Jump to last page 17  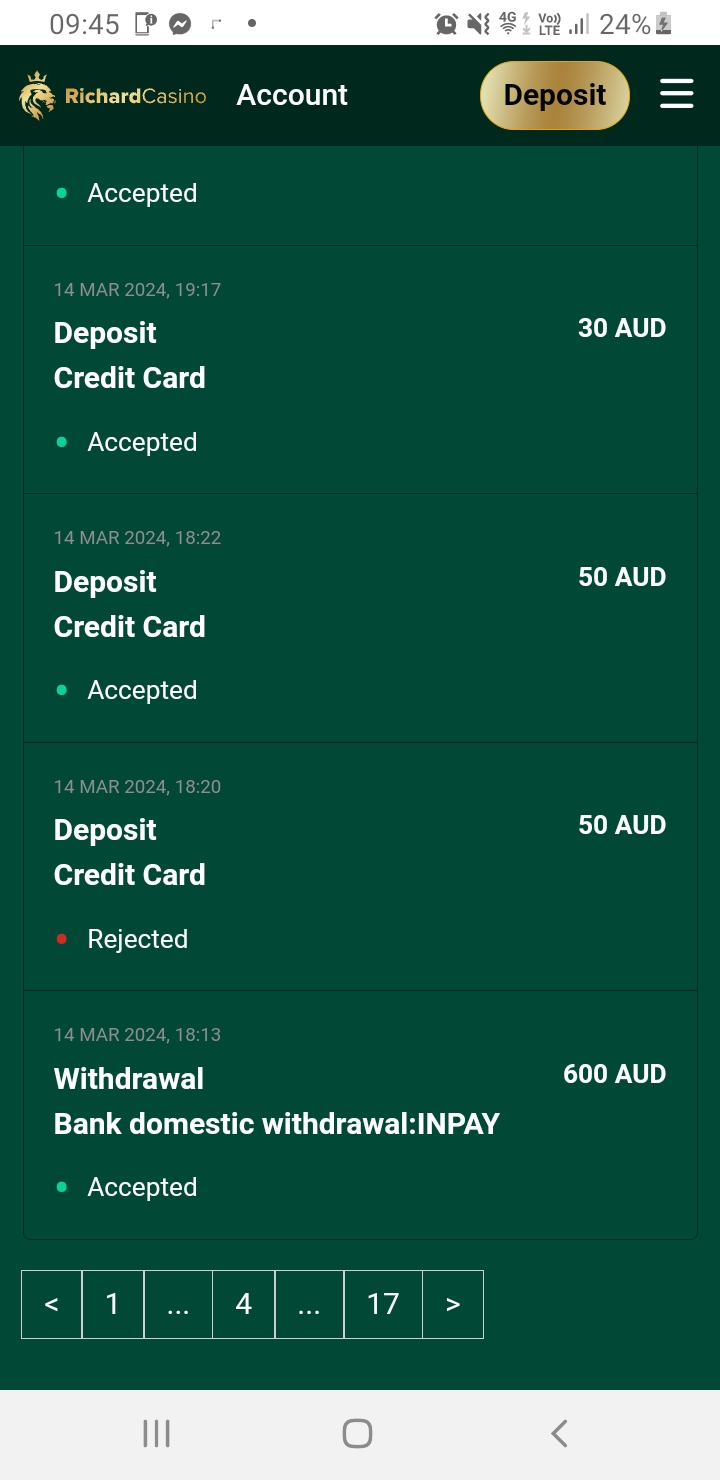383,1304
